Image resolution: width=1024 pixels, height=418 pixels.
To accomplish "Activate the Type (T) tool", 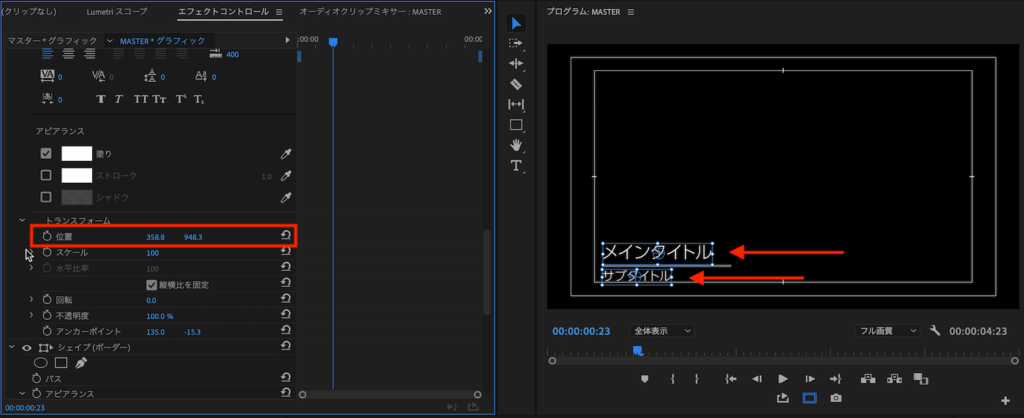I will pos(516,165).
